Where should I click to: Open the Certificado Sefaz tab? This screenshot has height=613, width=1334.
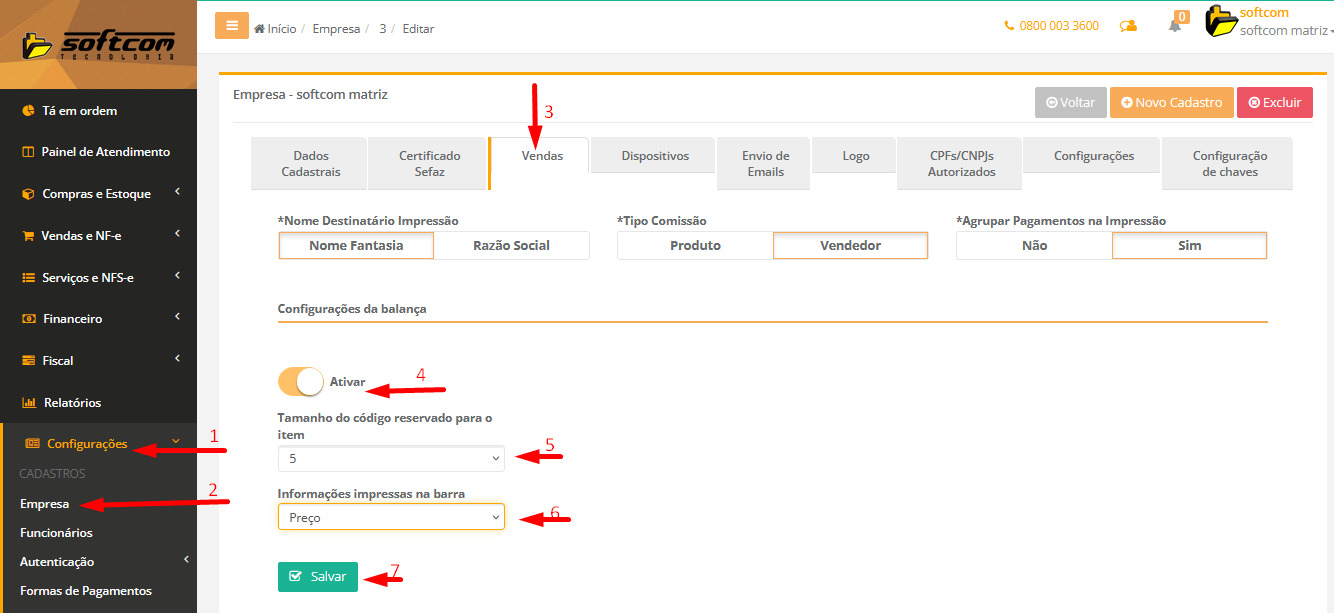tap(429, 164)
